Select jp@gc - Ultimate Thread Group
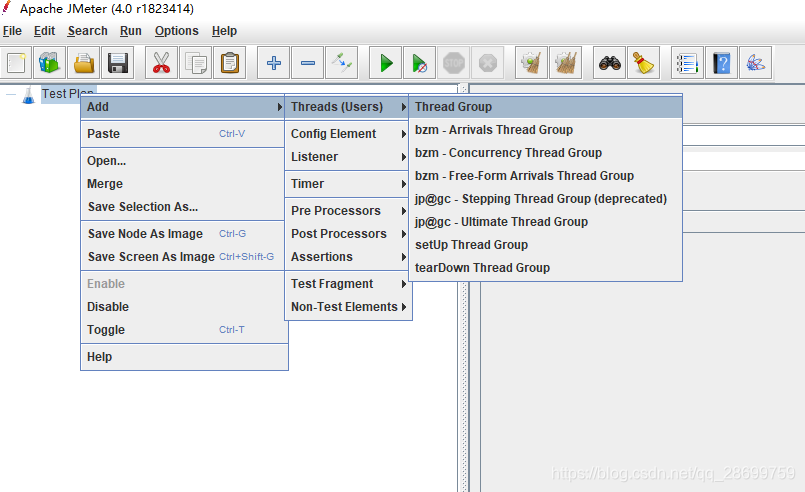 tap(546, 222)
